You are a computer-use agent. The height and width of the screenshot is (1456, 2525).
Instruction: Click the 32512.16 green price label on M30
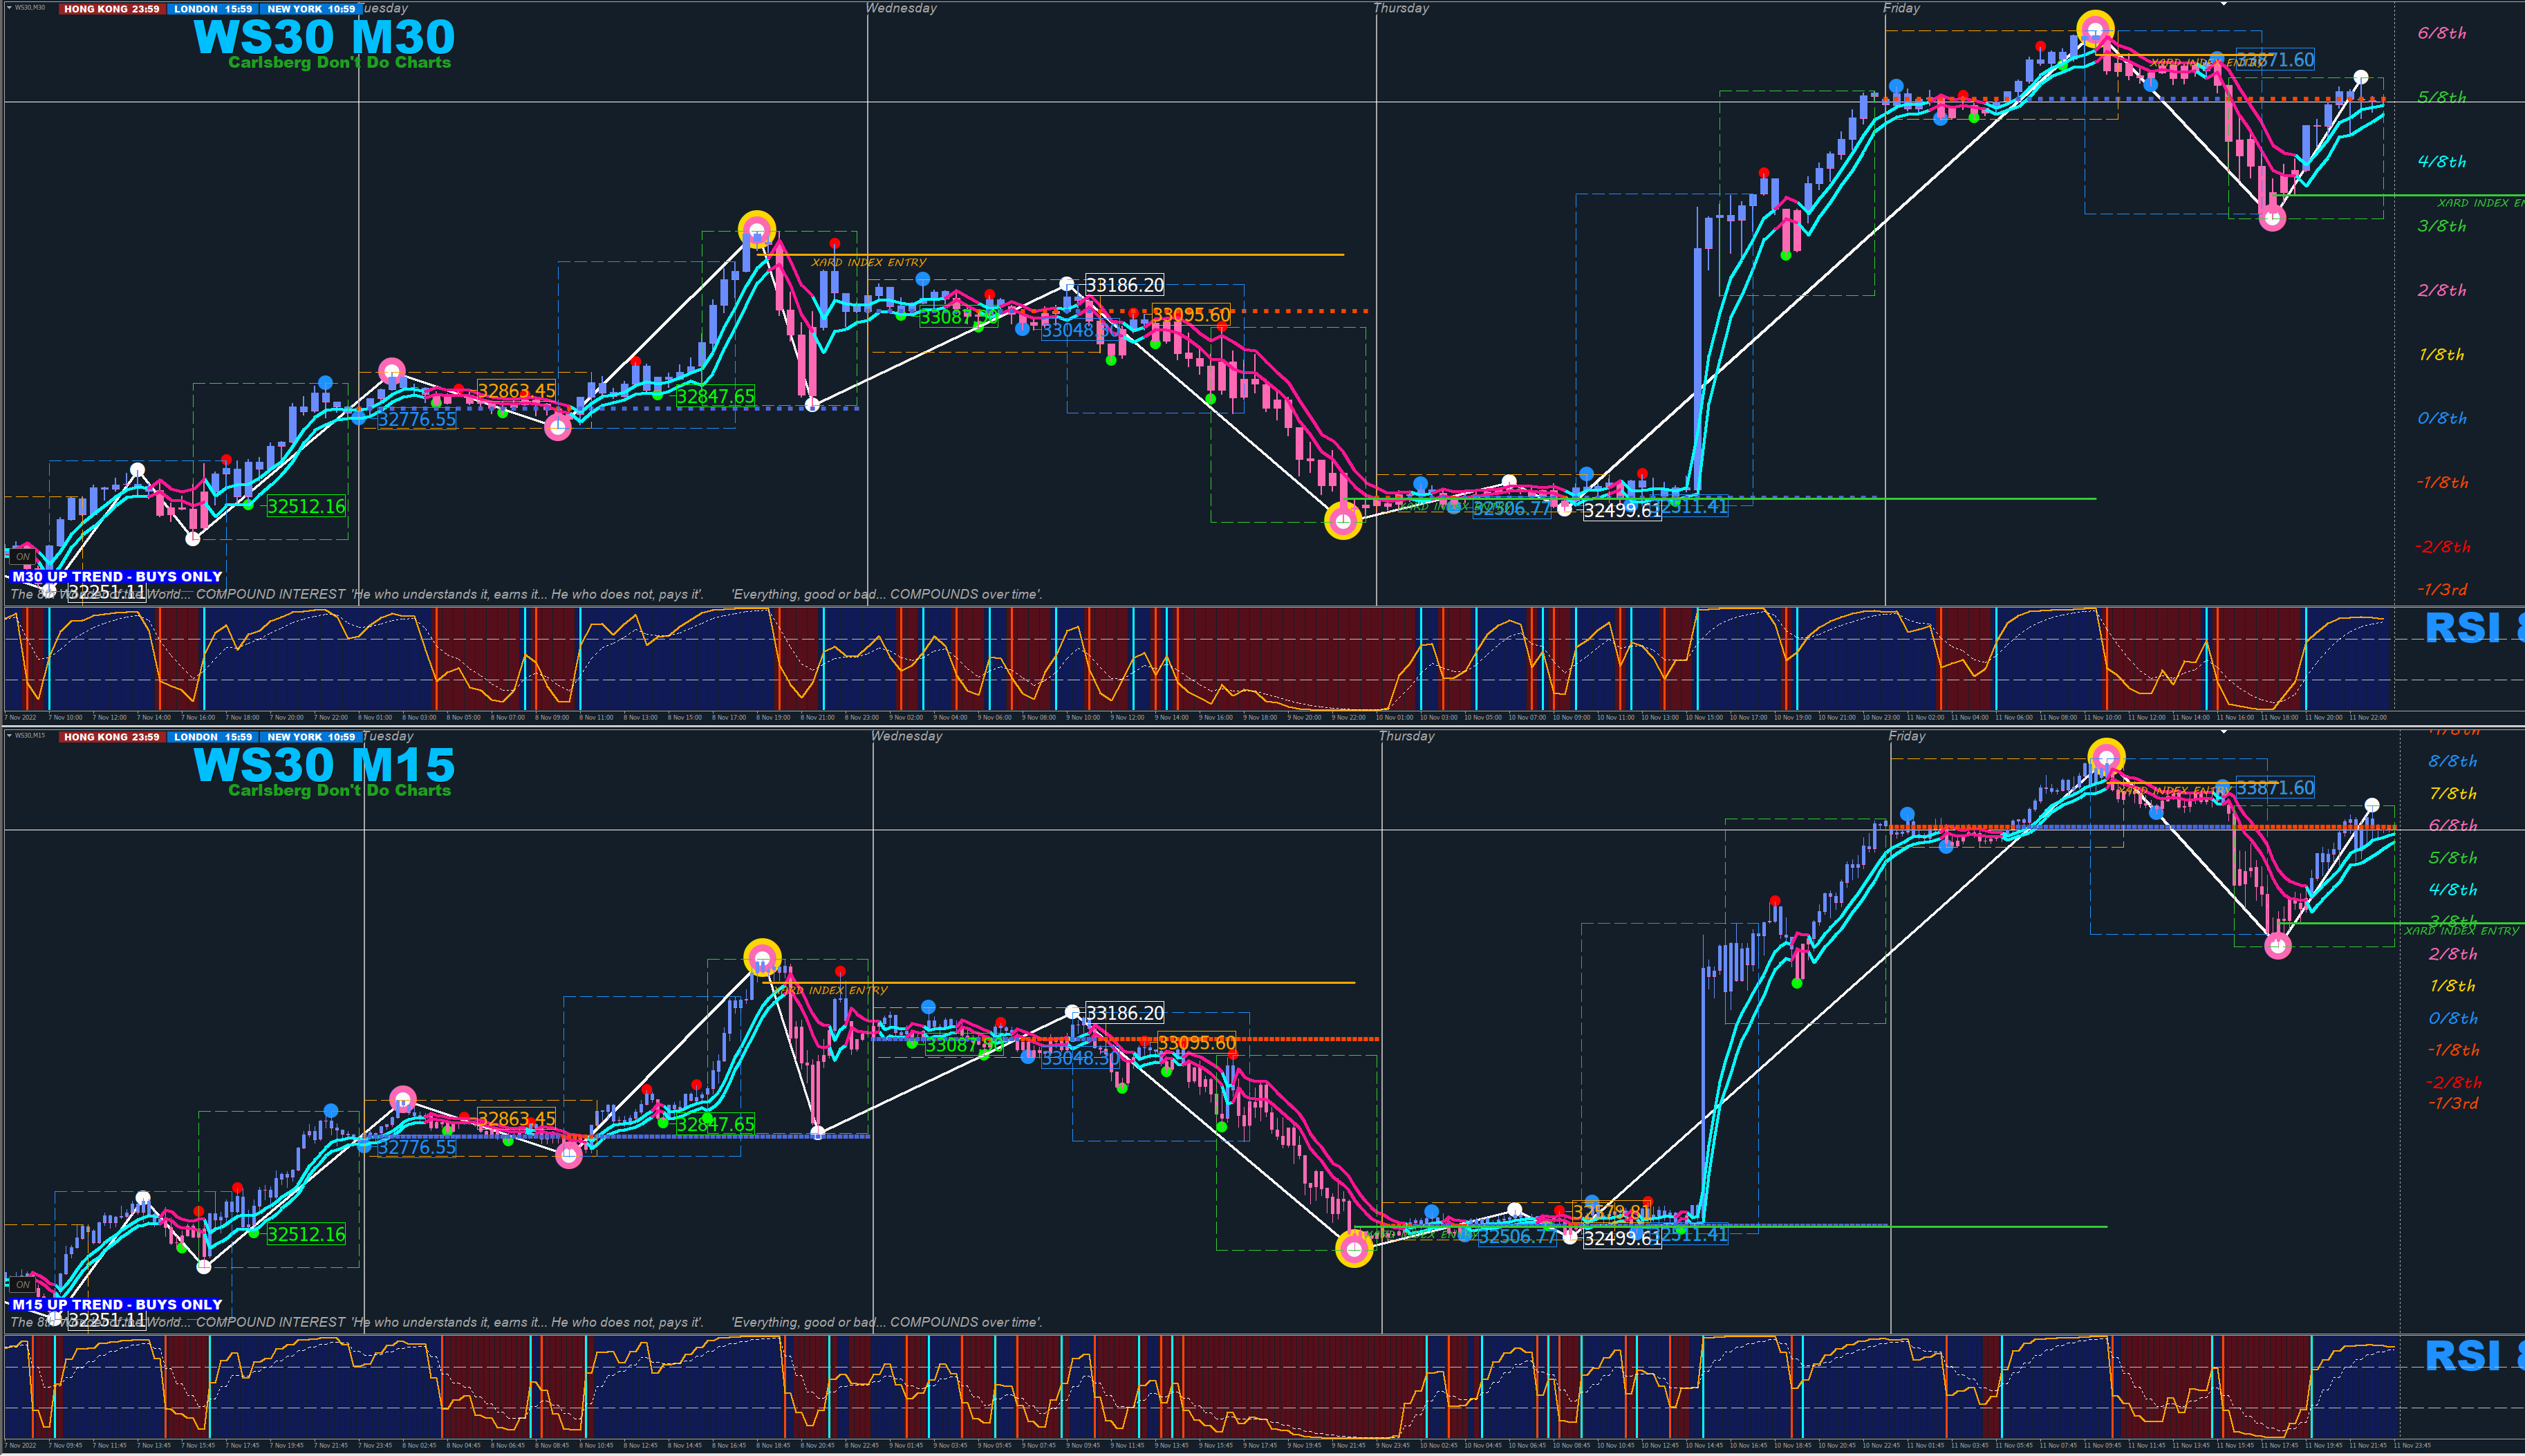point(306,506)
